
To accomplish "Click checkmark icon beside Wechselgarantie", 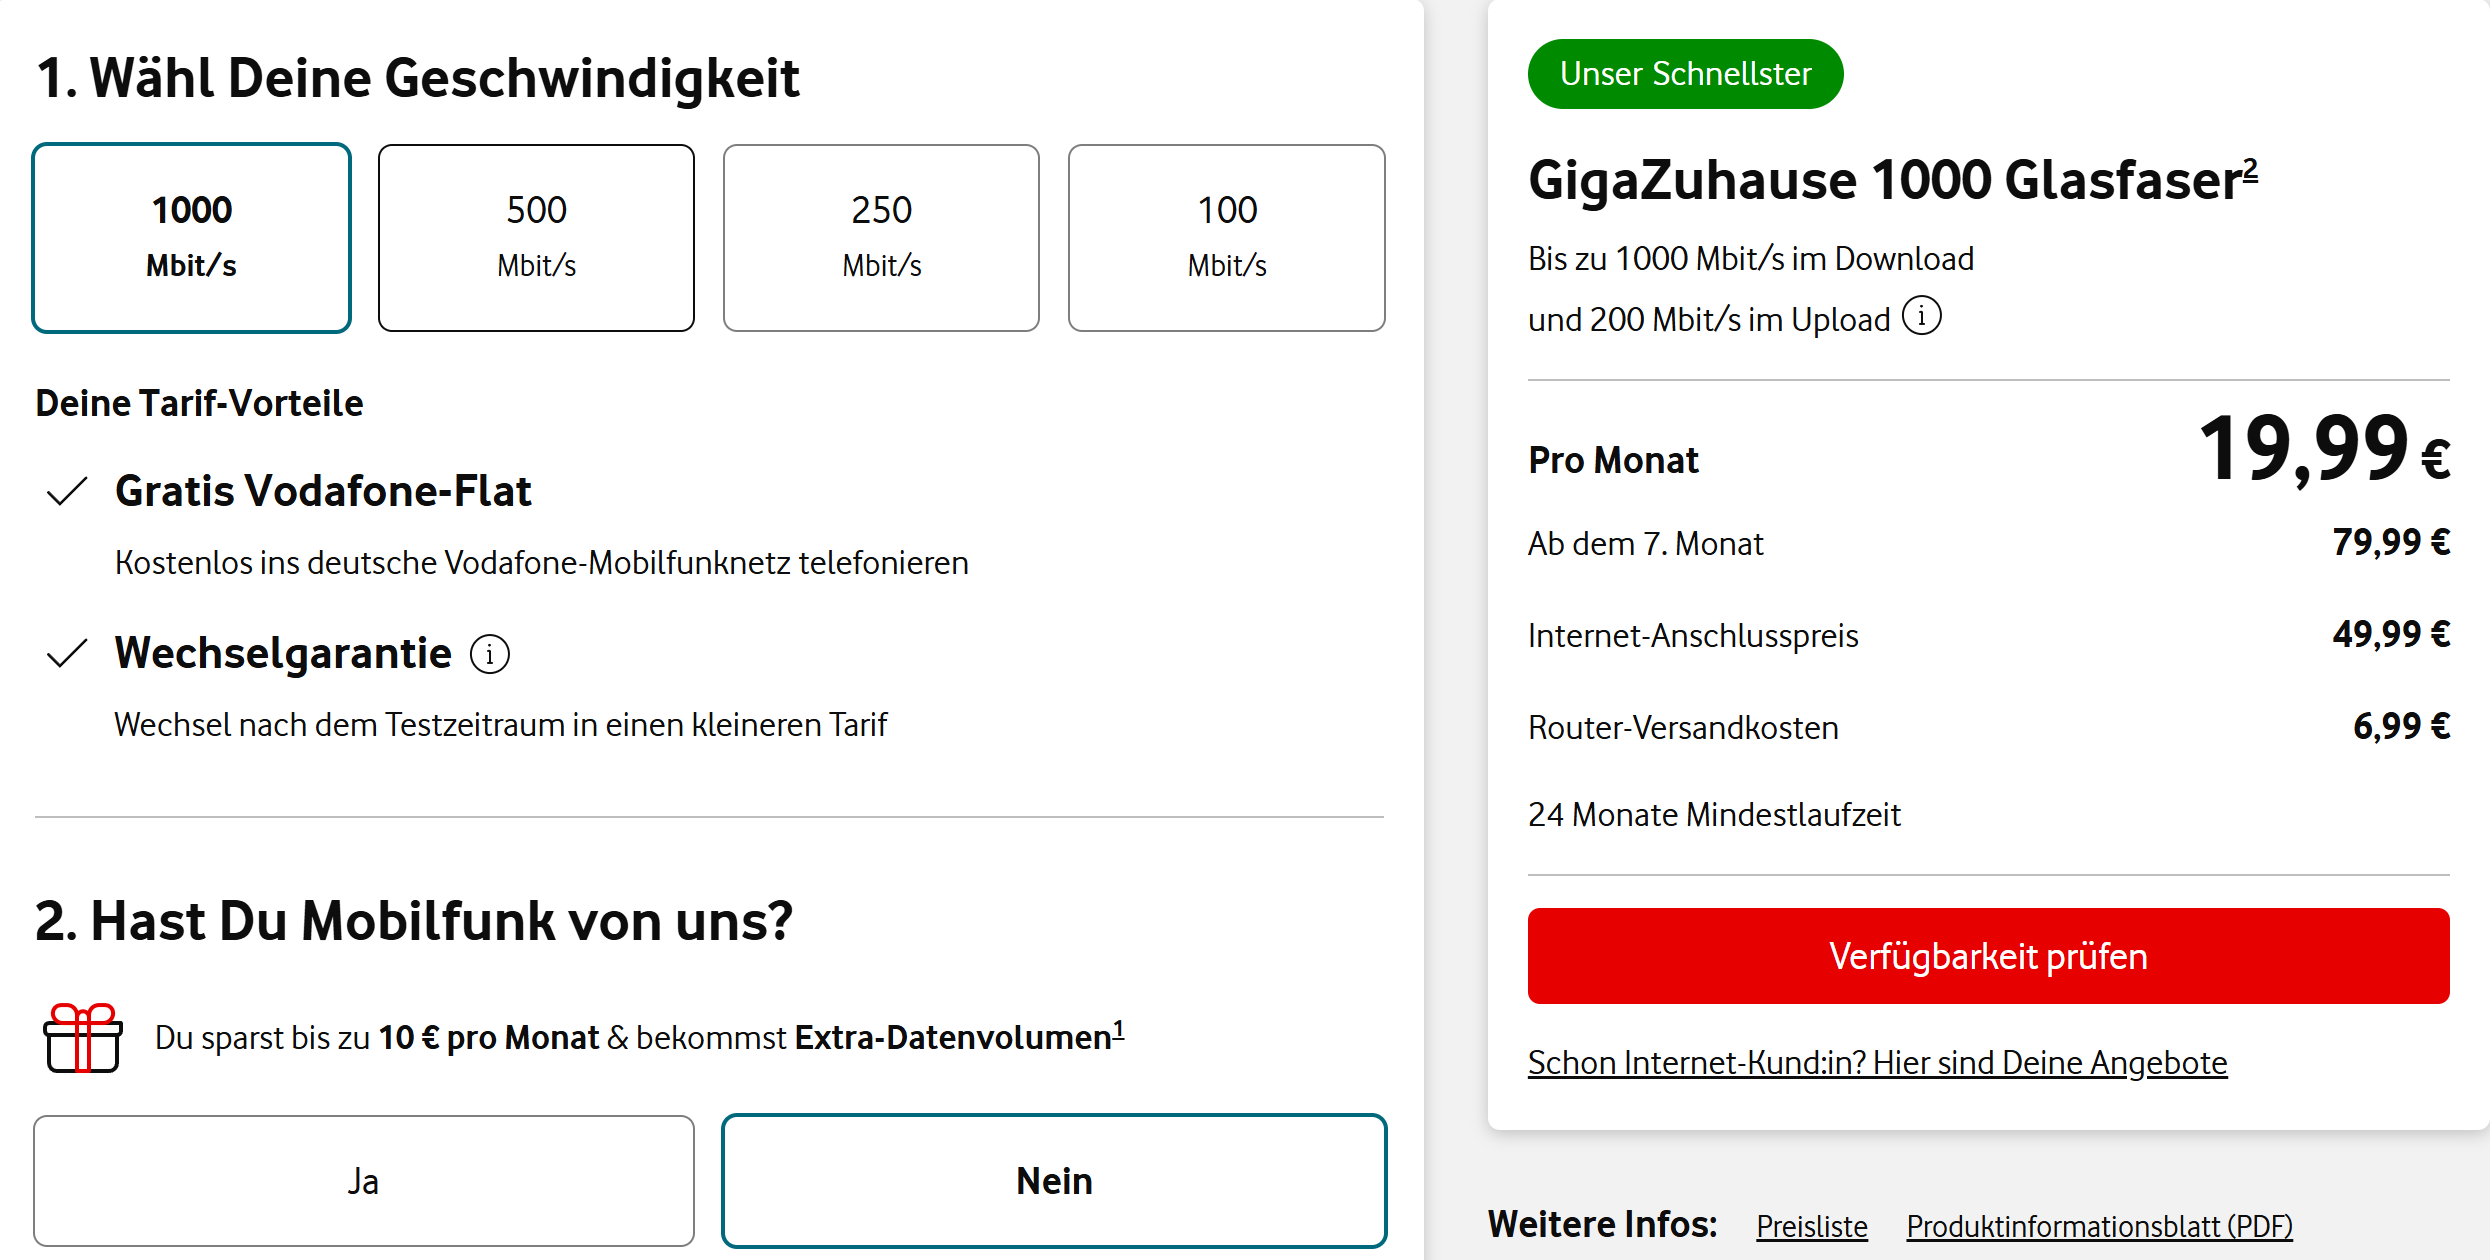I will point(67,653).
